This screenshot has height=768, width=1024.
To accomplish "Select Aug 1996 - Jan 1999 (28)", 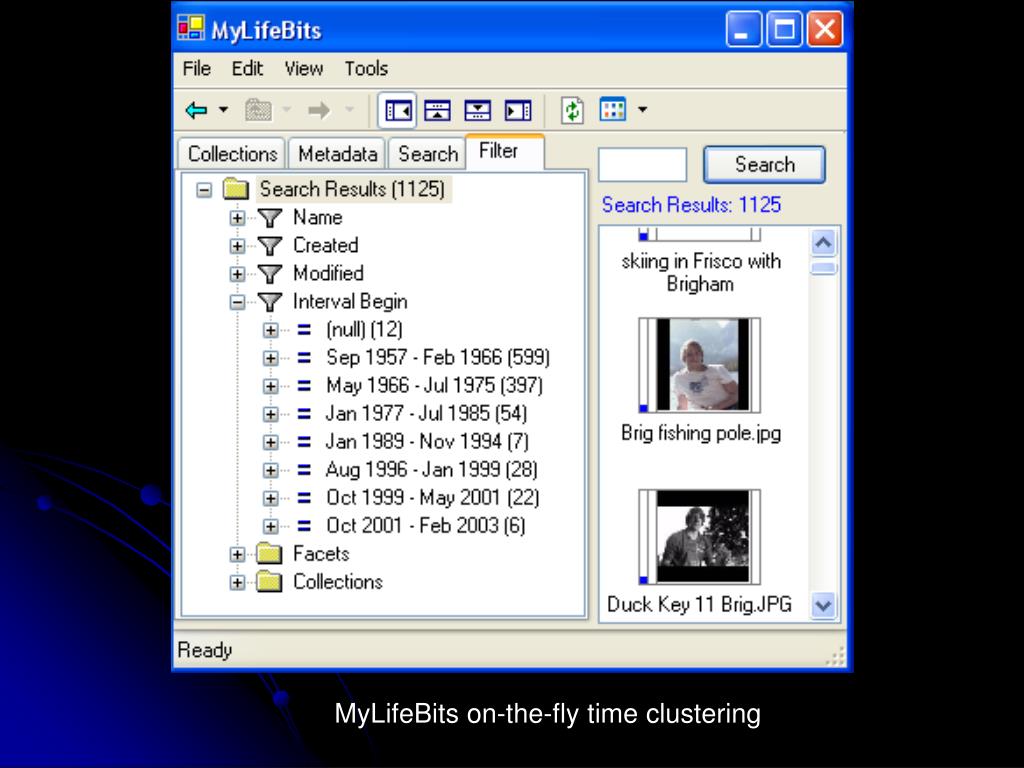I will point(432,470).
